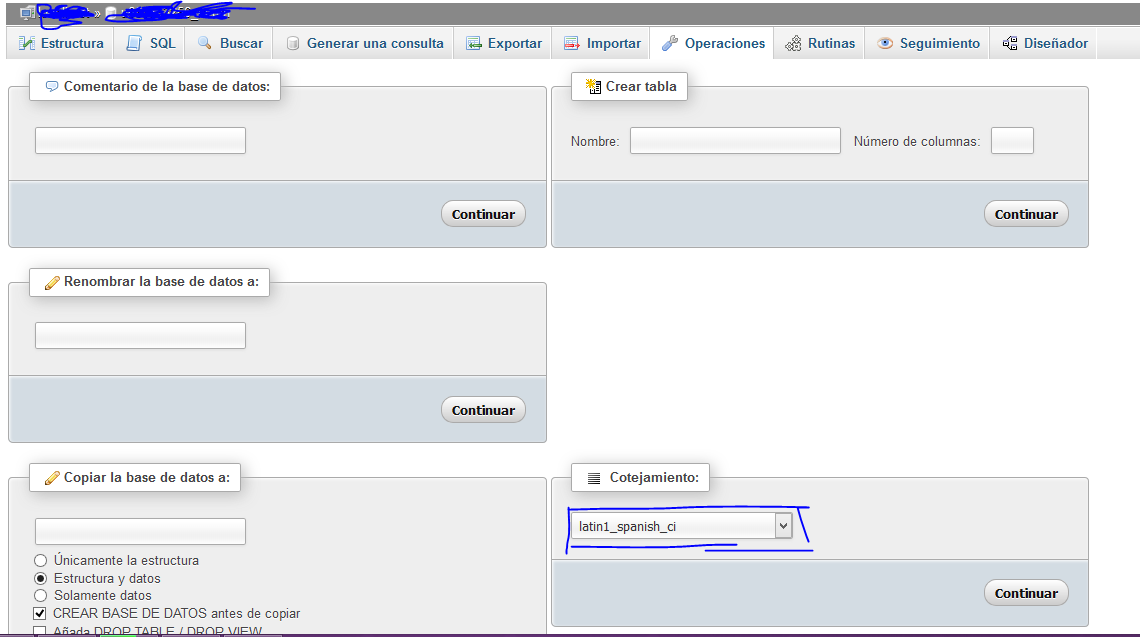Click the Rutinas gears icon

pyautogui.click(x=793, y=44)
